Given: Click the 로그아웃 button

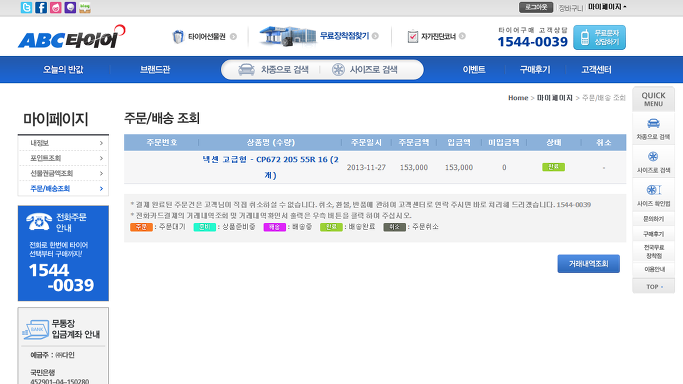Looking at the screenshot, I should click(536, 7).
